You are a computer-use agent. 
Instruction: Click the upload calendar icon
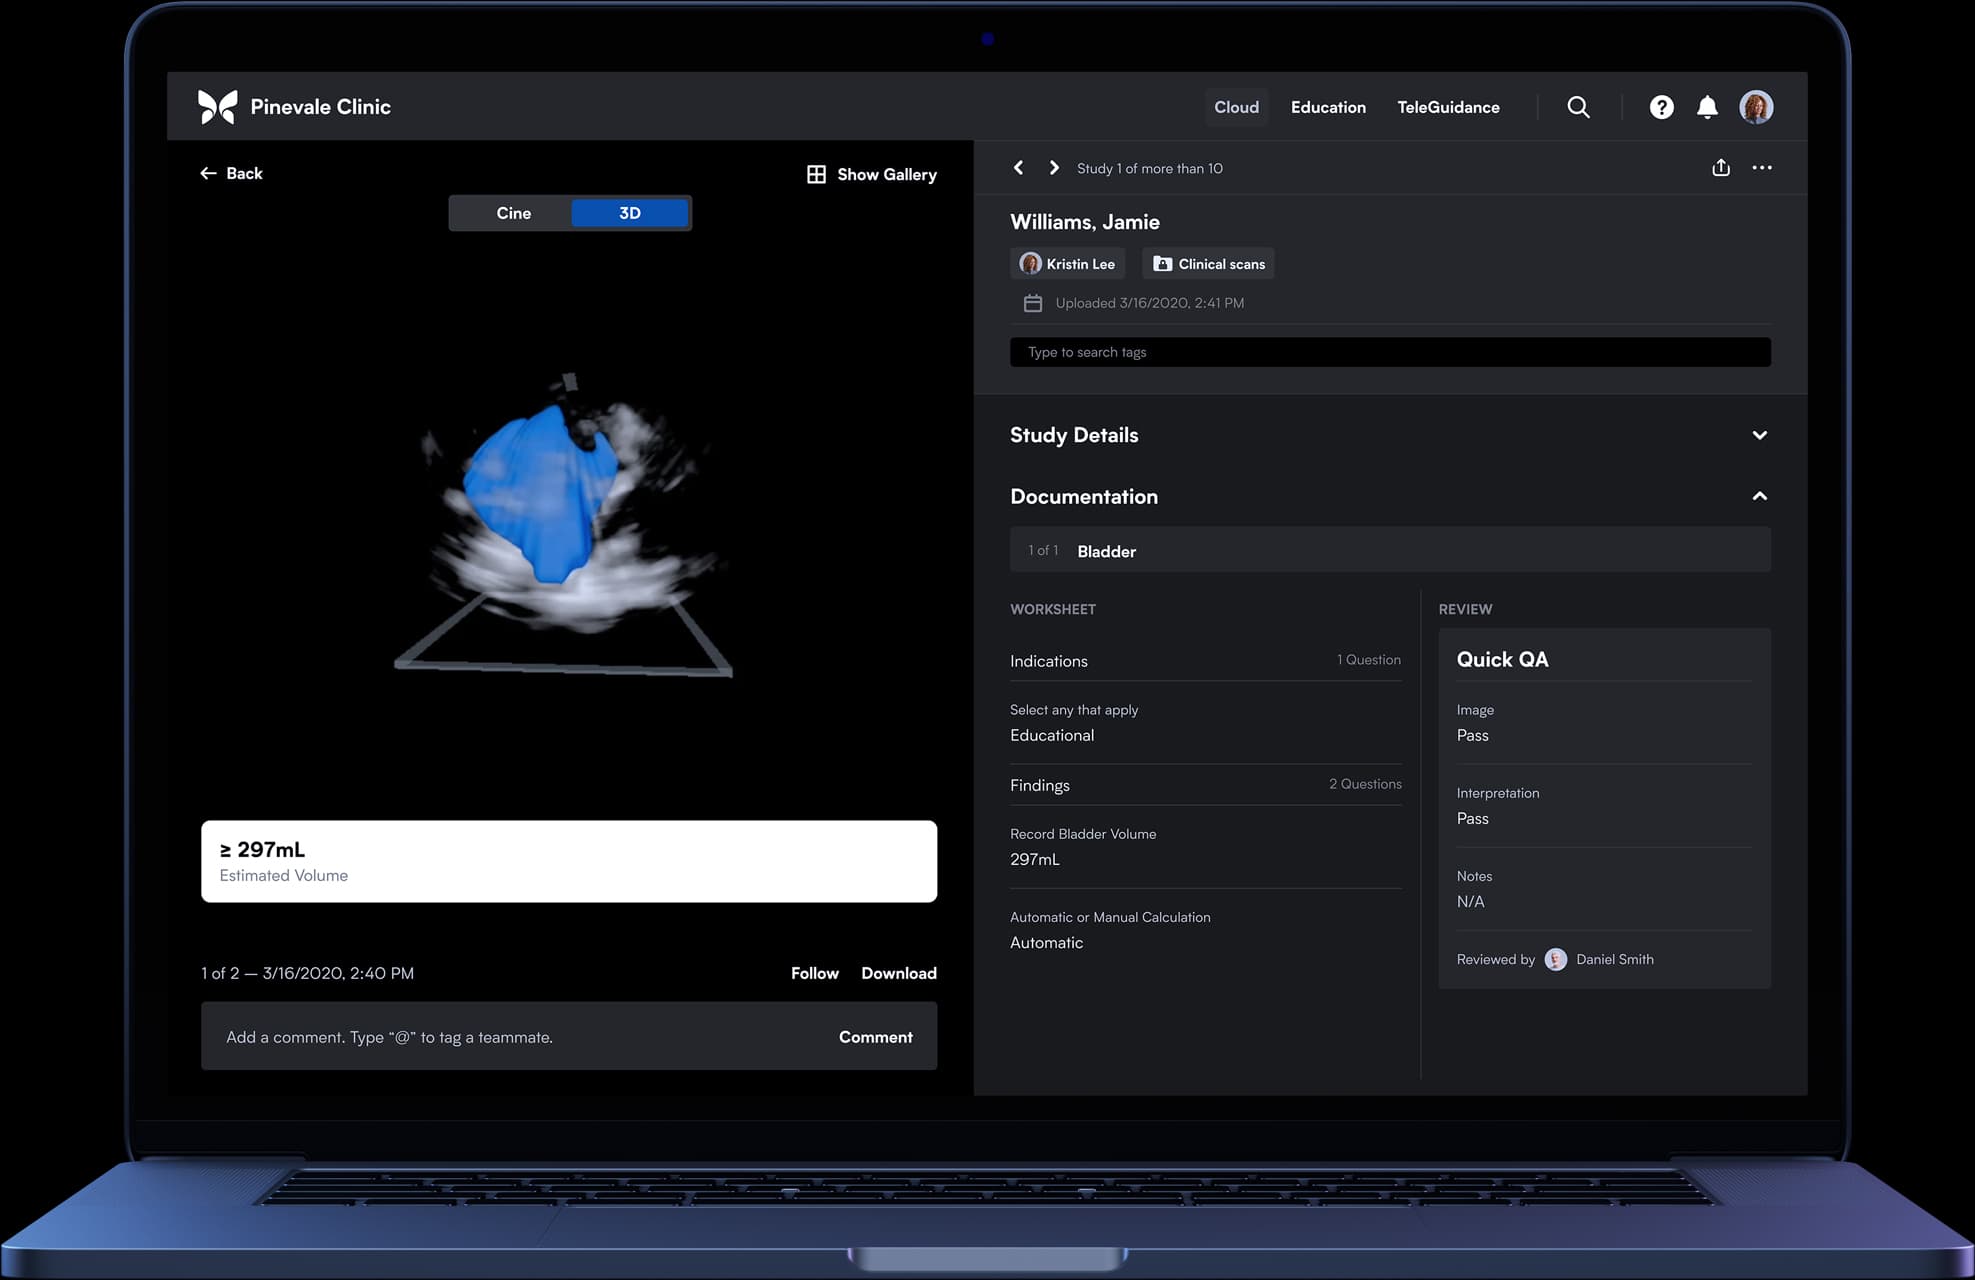point(1033,303)
